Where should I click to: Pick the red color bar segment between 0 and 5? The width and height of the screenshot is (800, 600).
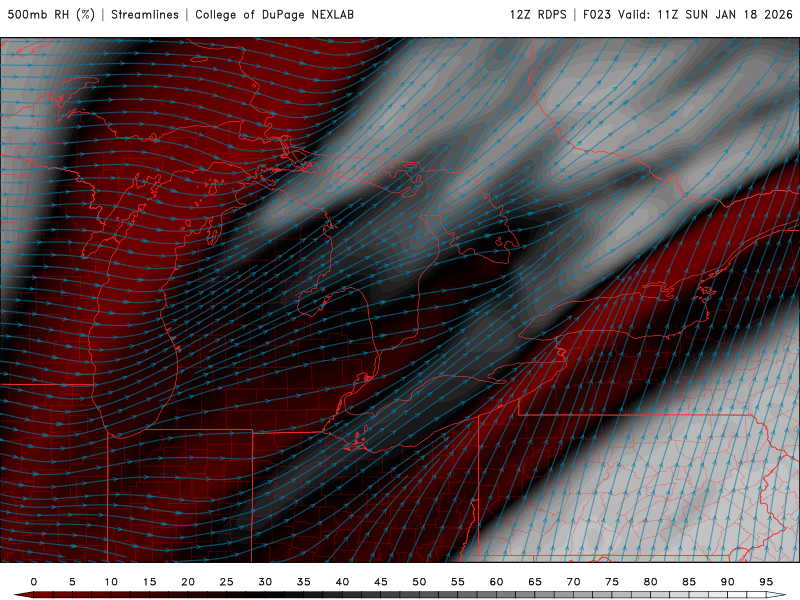(x=53, y=595)
